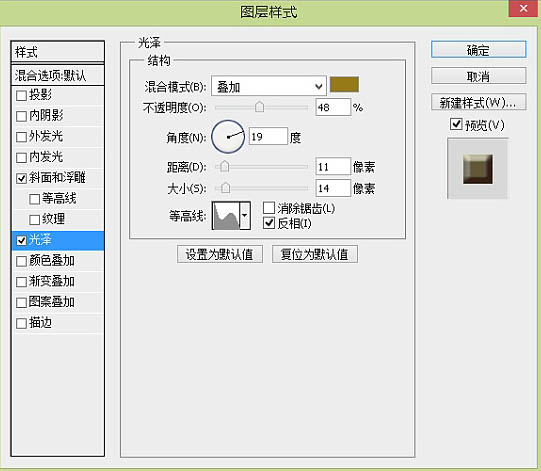Click the 复位为默认值 button
This screenshot has height=471, width=541.
tap(315, 254)
